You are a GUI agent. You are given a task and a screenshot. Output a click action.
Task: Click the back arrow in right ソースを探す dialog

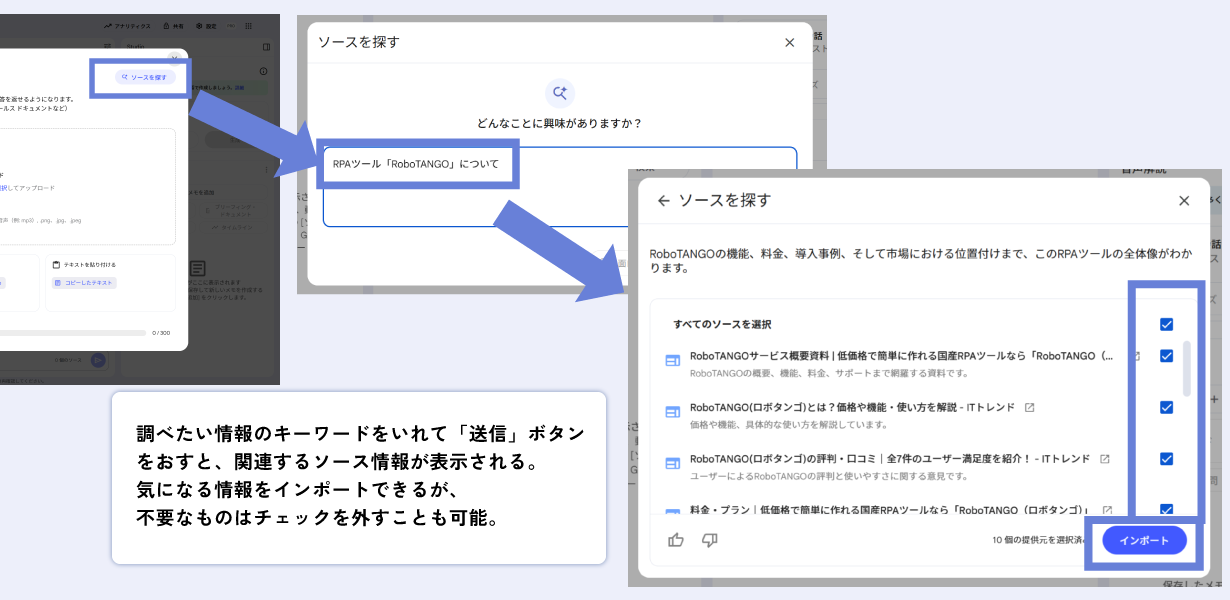[663, 200]
